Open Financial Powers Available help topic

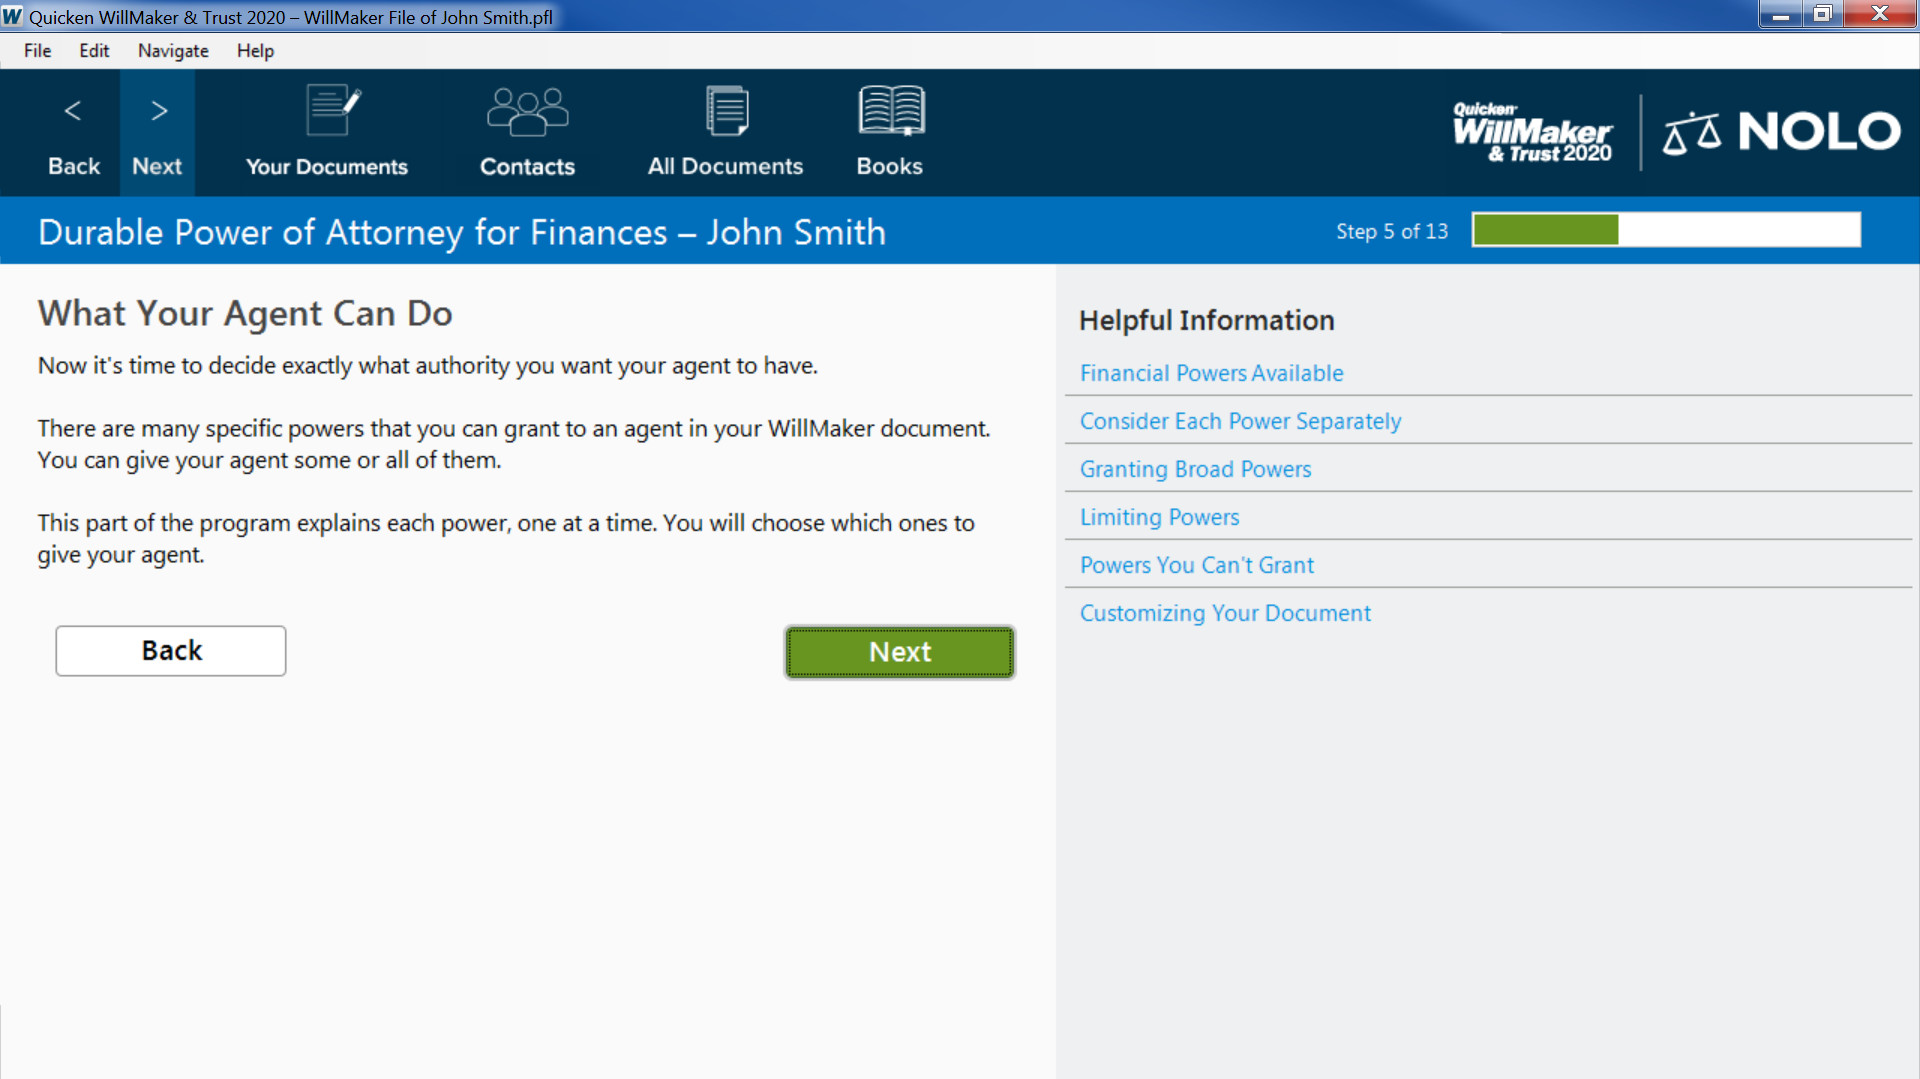[x=1211, y=372]
